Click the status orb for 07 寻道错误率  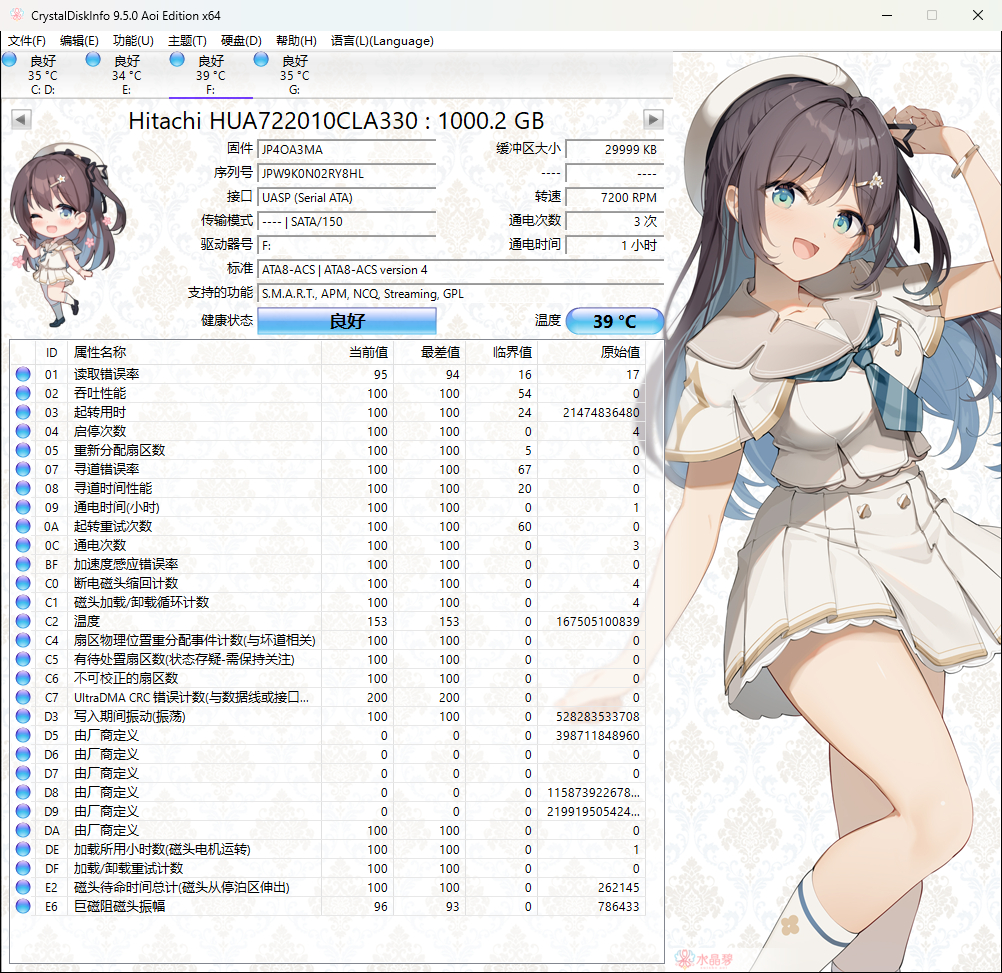(23, 470)
